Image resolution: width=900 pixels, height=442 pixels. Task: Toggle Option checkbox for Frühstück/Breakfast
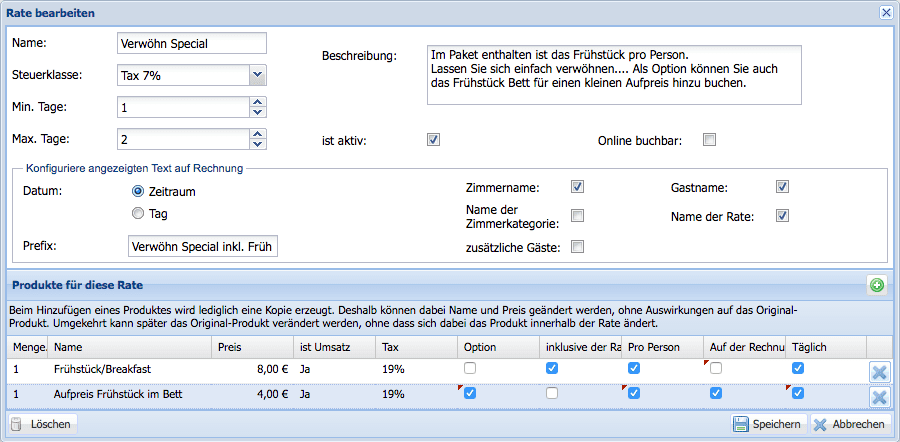pos(470,369)
